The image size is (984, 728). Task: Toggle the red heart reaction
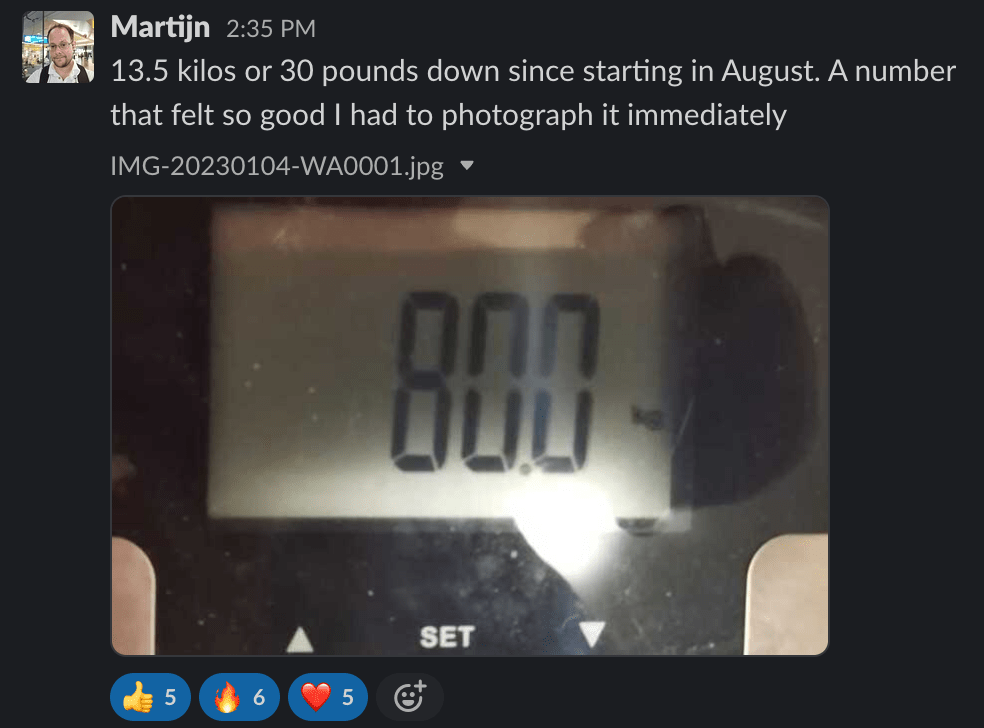328,697
